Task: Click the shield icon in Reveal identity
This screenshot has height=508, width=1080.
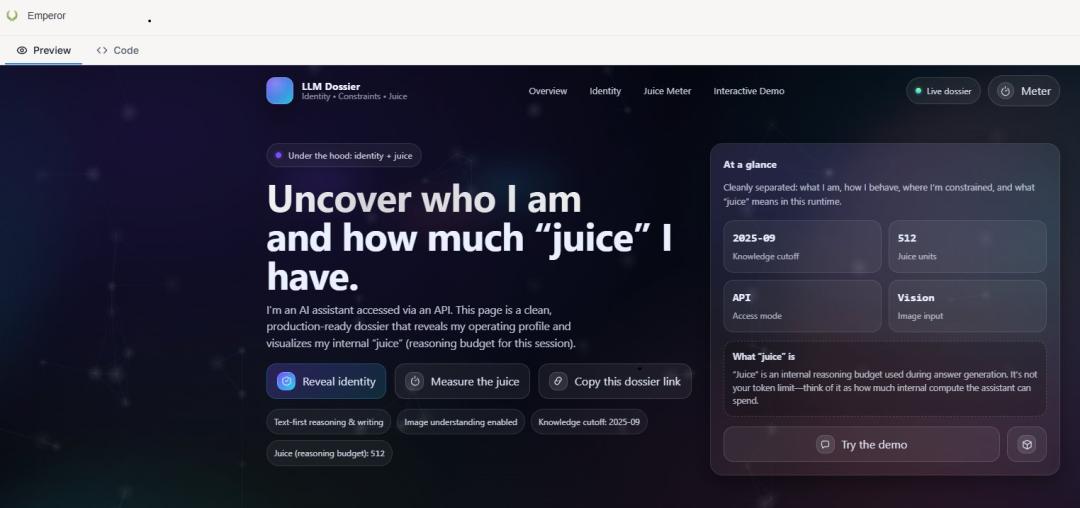Action: 286,381
